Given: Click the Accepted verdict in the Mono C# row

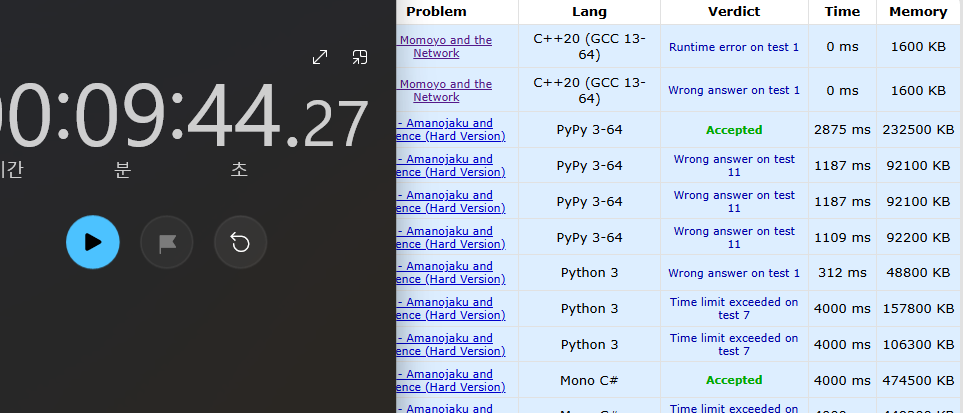Looking at the screenshot, I should click(734, 380).
